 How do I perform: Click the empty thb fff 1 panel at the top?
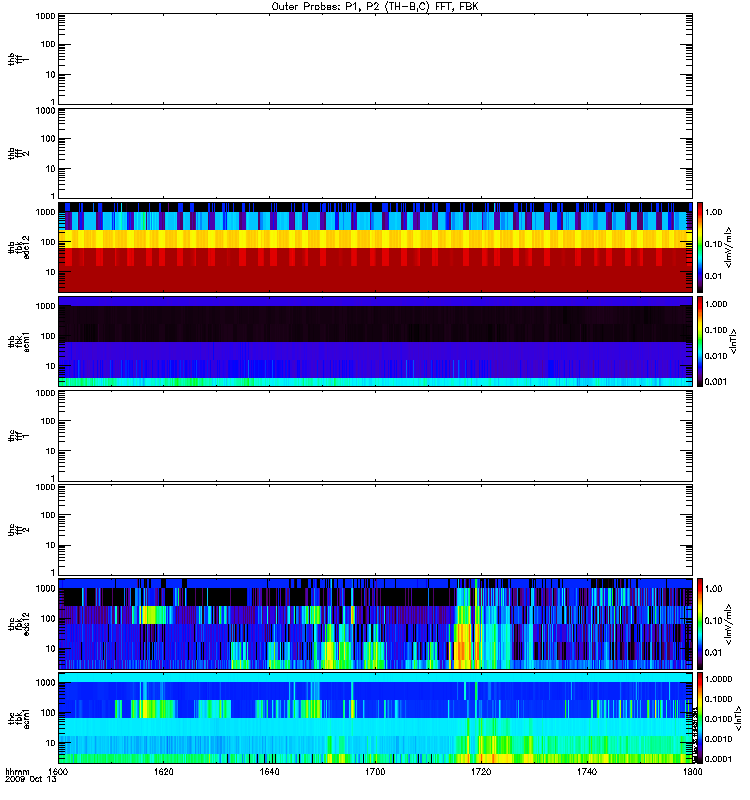pos(375,59)
